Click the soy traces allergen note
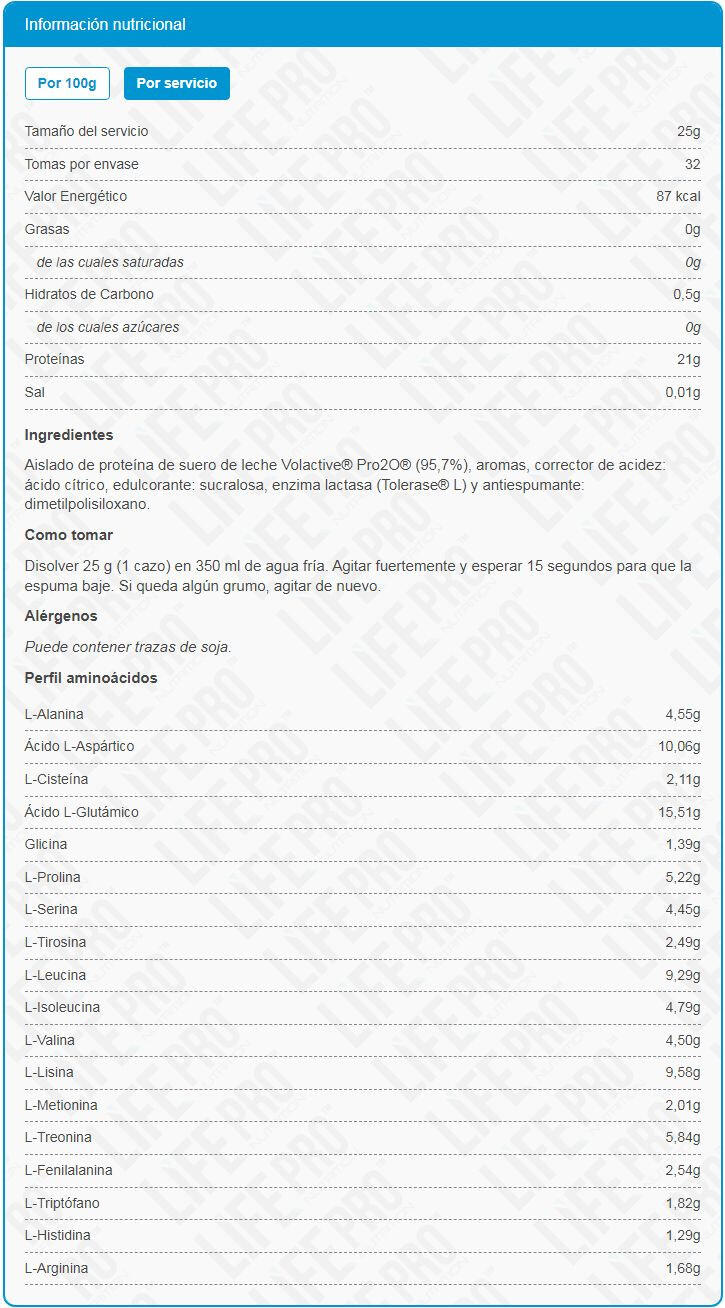 point(128,647)
